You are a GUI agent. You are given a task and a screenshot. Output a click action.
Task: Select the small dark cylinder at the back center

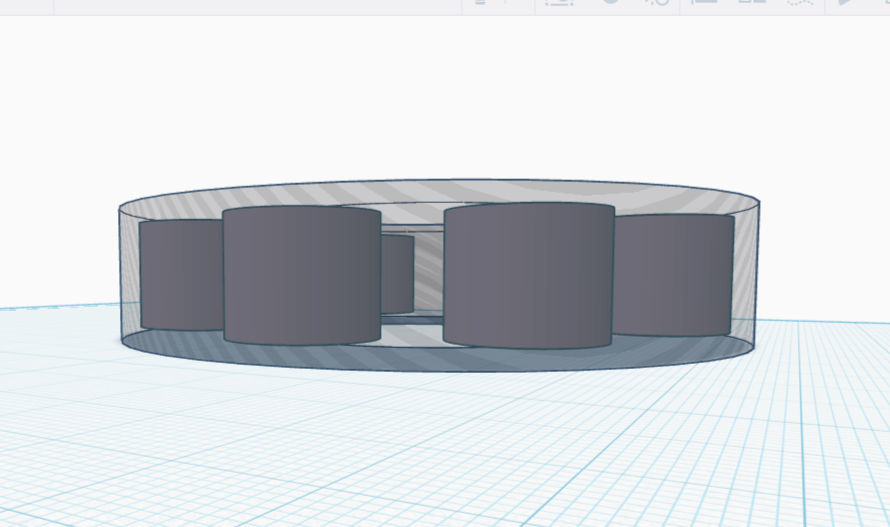tap(397, 274)
